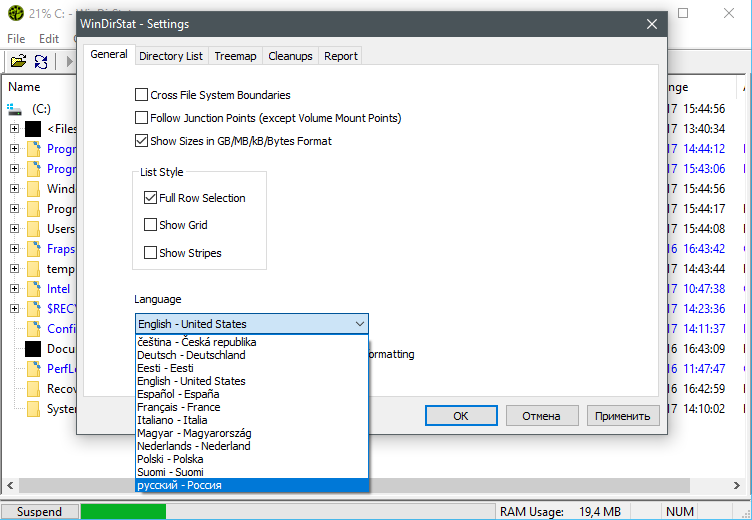
Task: Enable the Show Stripes checkbox
Action: [x=151, y=253]
